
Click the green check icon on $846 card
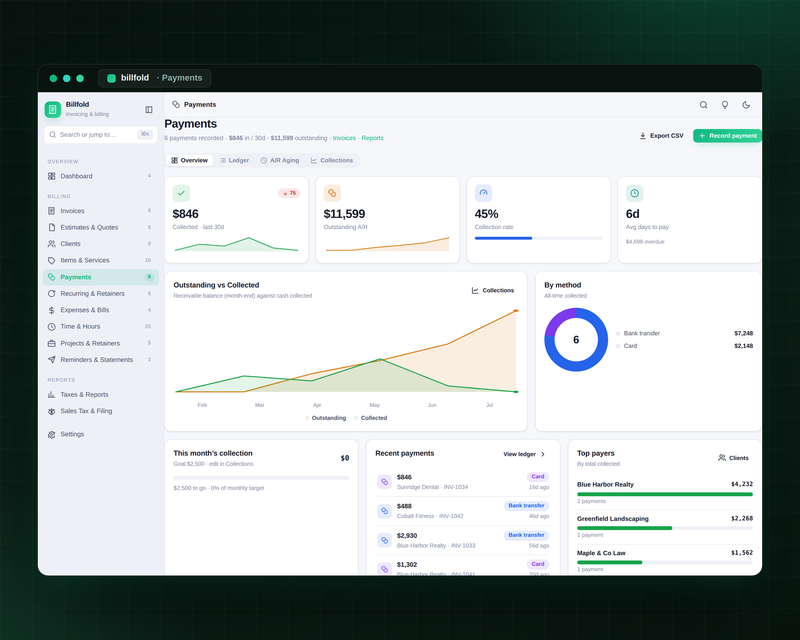(x=181, y=193)
